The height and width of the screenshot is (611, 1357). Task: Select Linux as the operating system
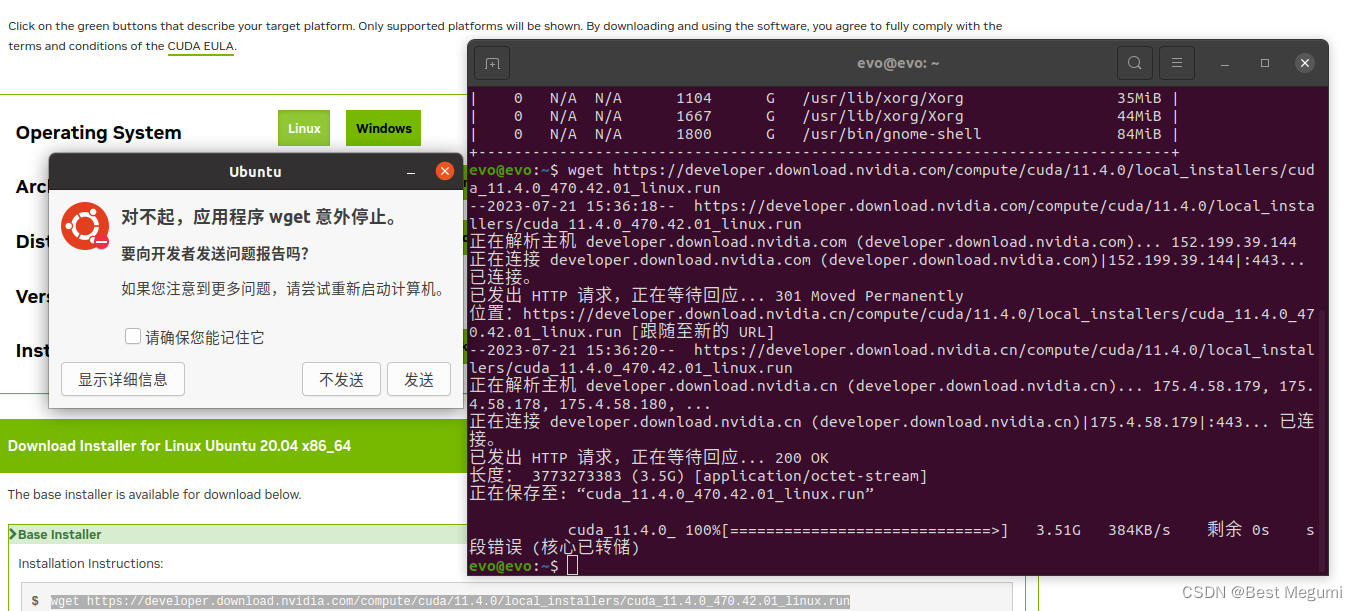(x=303, y=128)
